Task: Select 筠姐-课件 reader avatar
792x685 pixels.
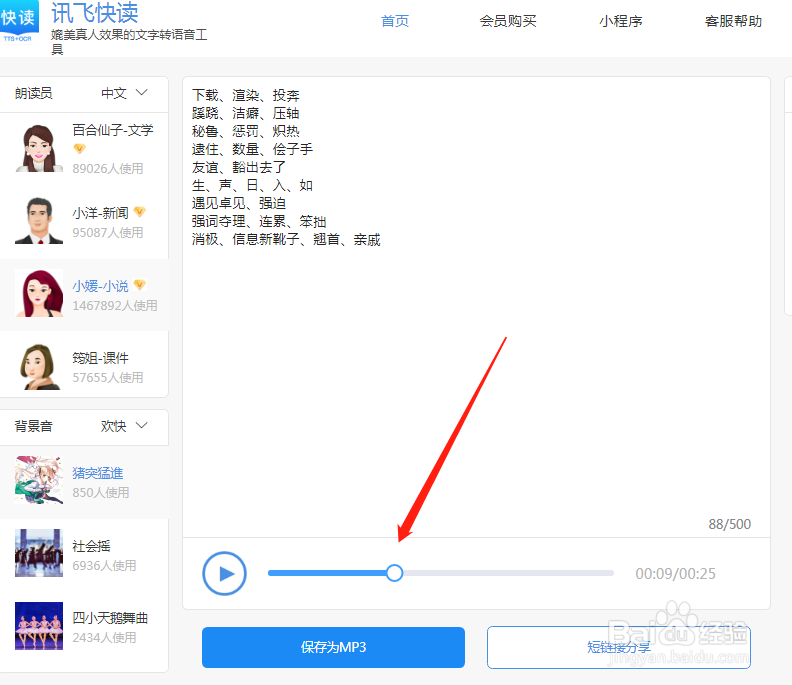Action: click(x=39, y=366)
